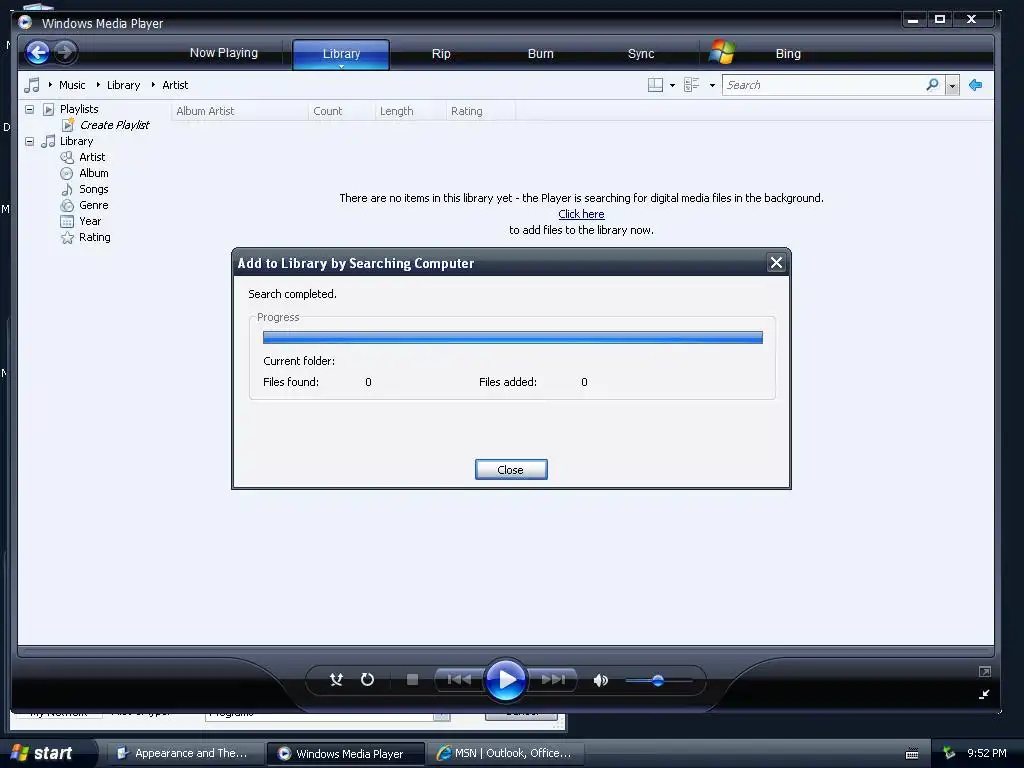The height and width of the screenshot is (768, 1024).
Task: Collapse the Library tree node
Action: 29,141
